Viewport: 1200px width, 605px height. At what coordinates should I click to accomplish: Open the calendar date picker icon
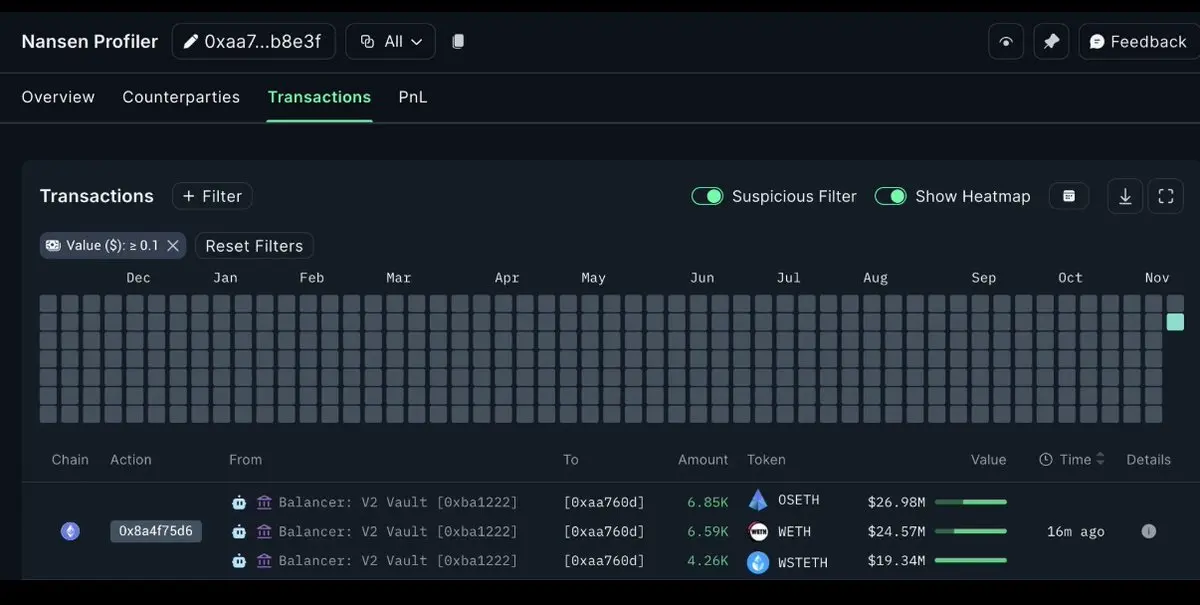(x=1069, y=196)
